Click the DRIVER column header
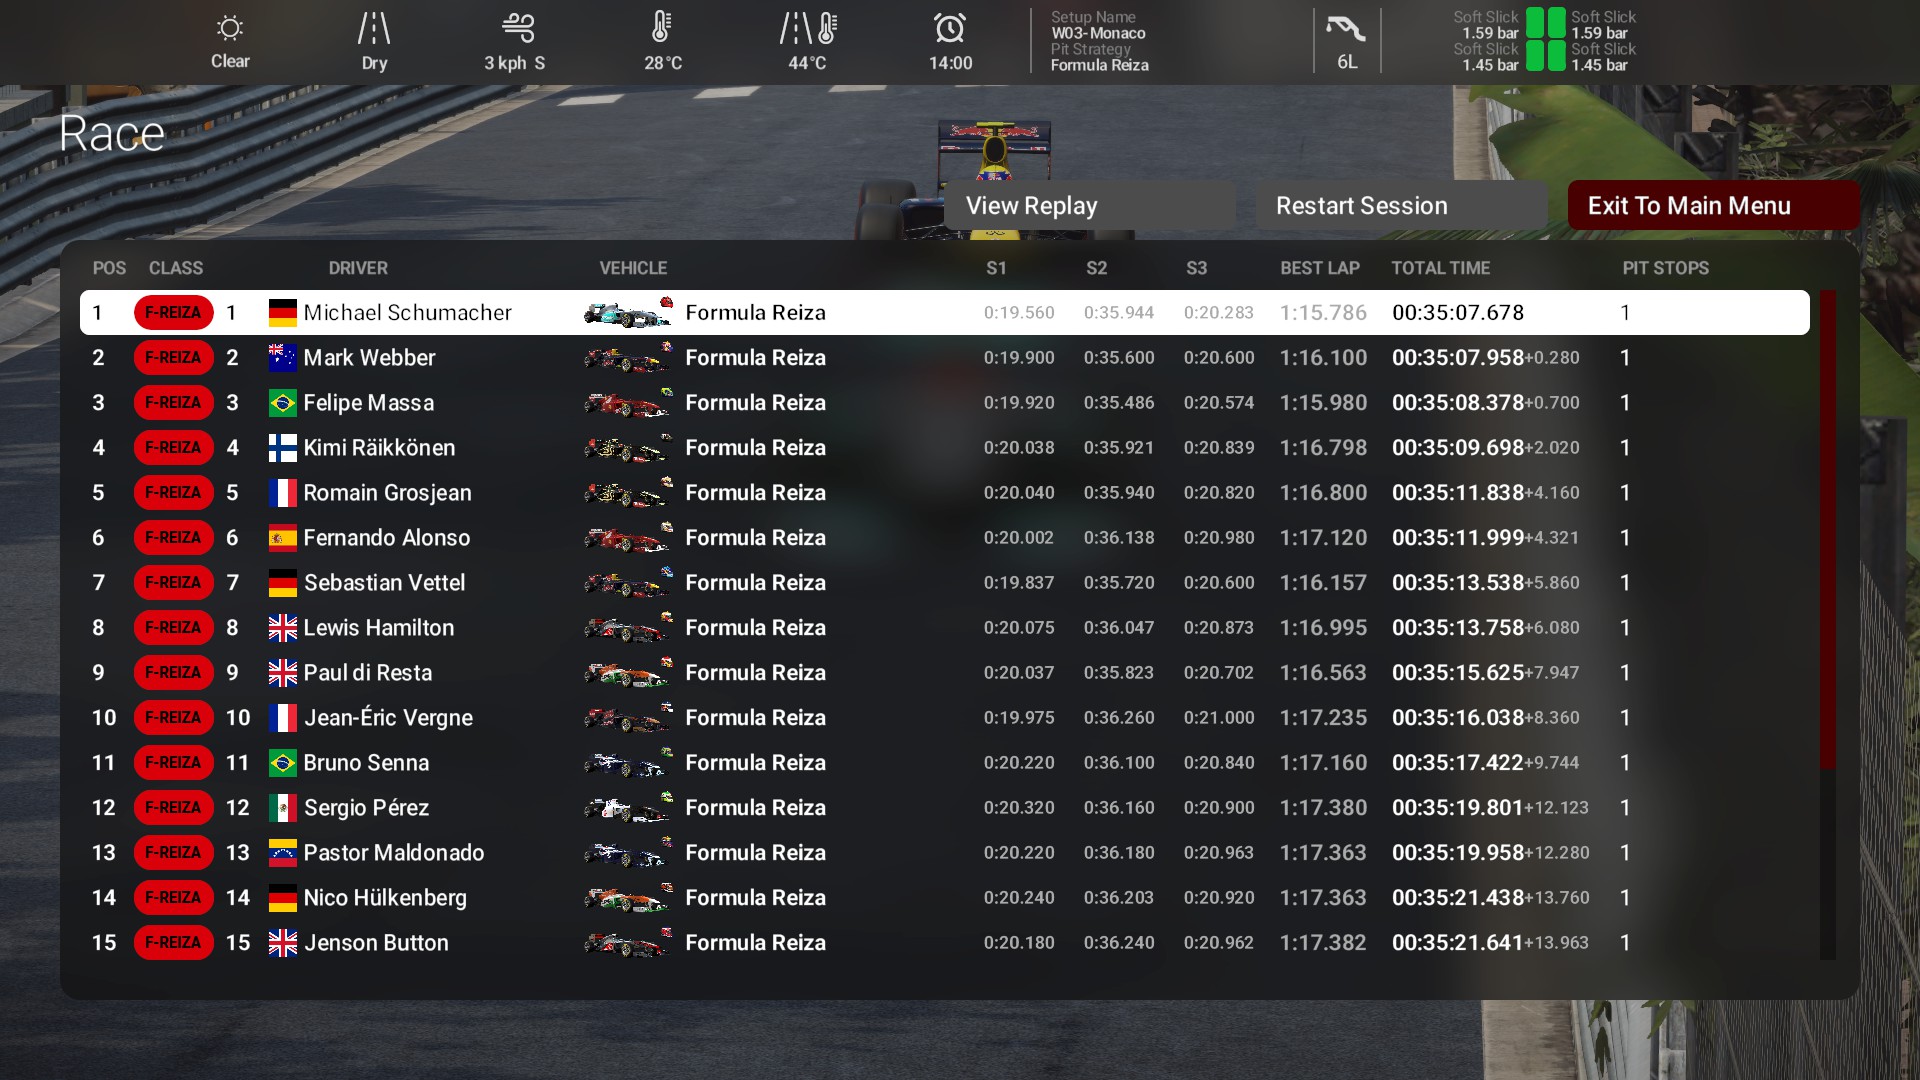This screenshot has height=1080, width=1920. coord(358,268)
